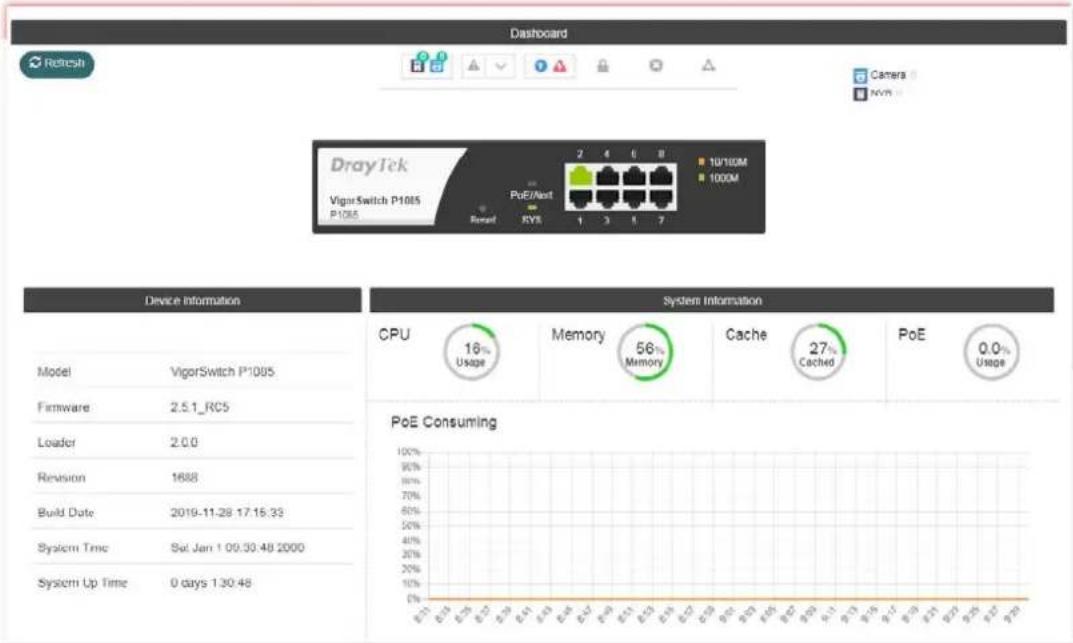Screen dimensions: 1073x643
Task: Click the Refresh button
Action: coord(57,64)
